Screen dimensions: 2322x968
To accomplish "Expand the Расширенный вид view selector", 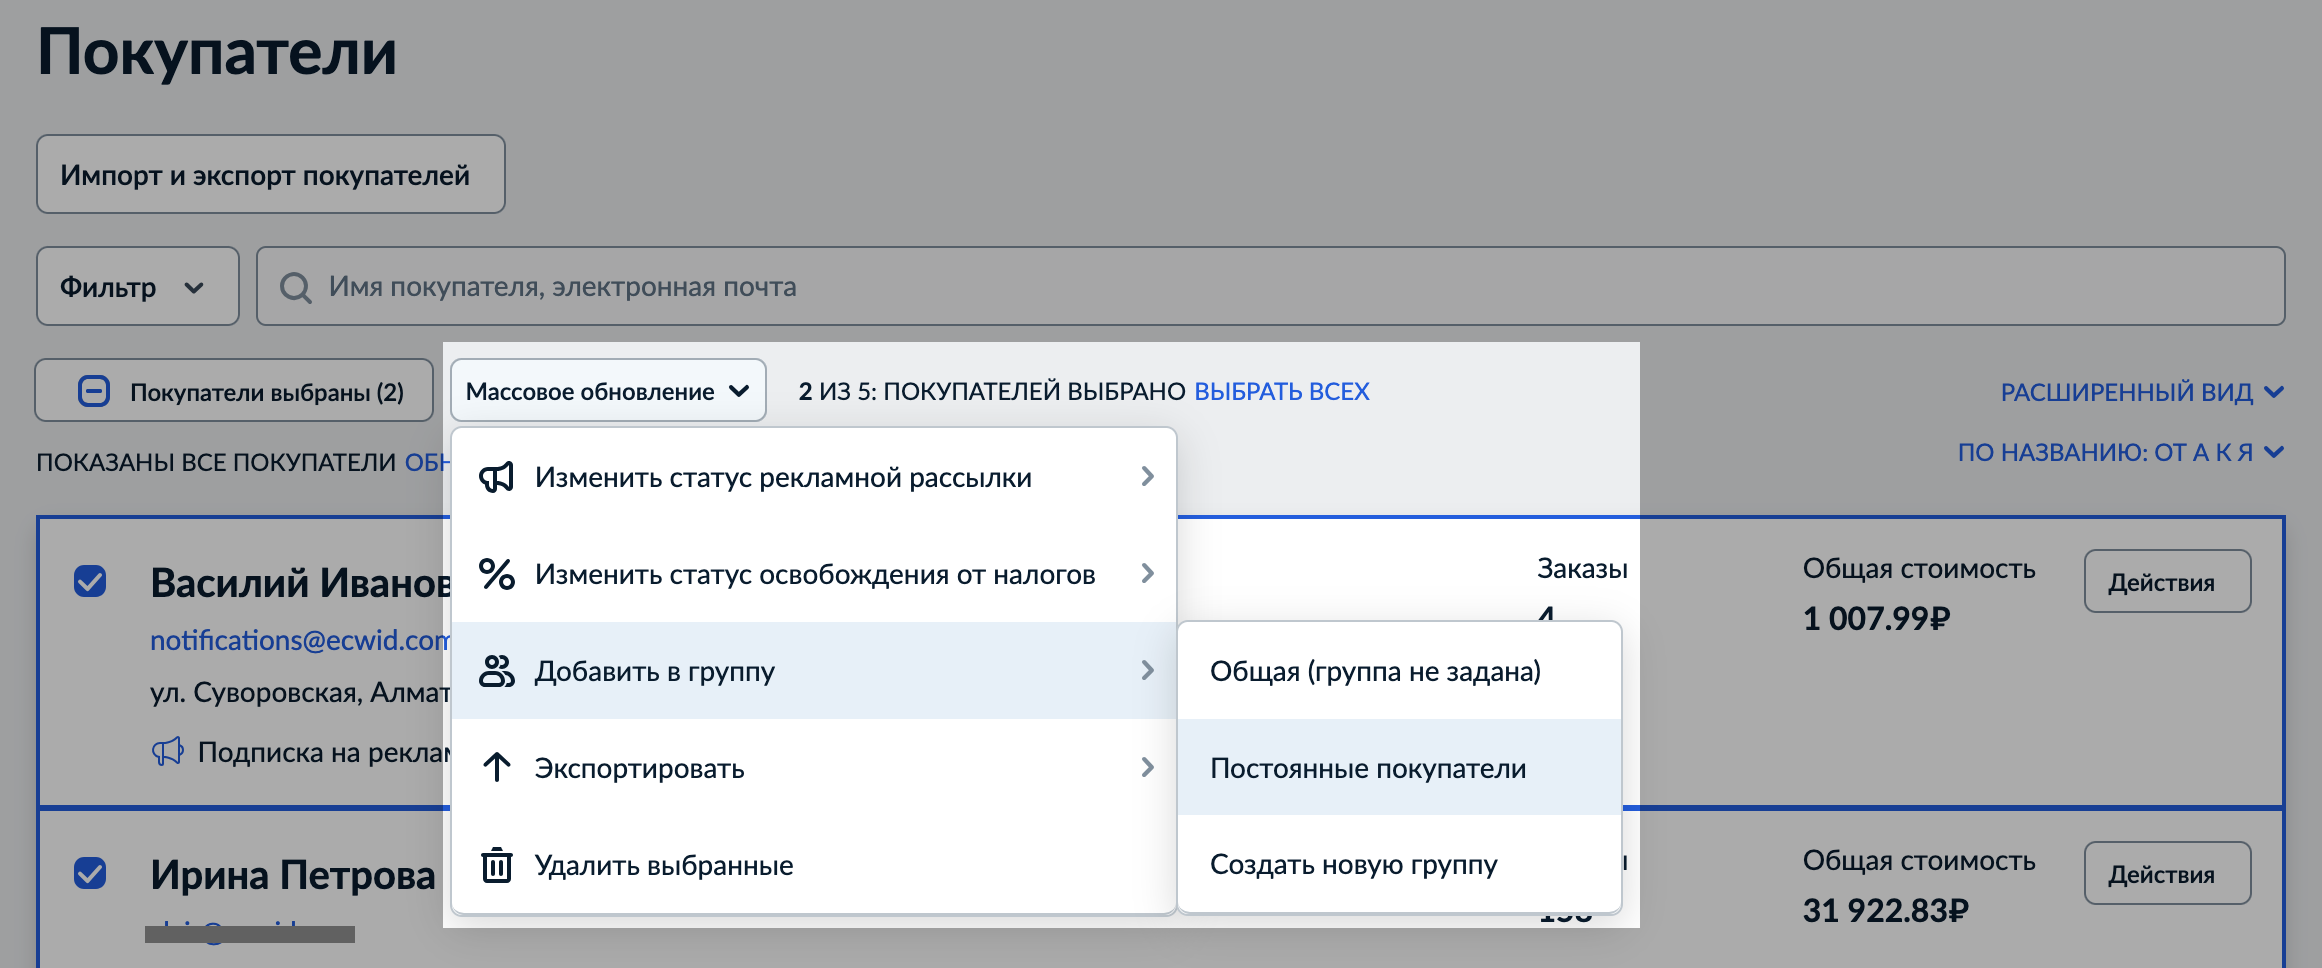I will [2141, 392].
